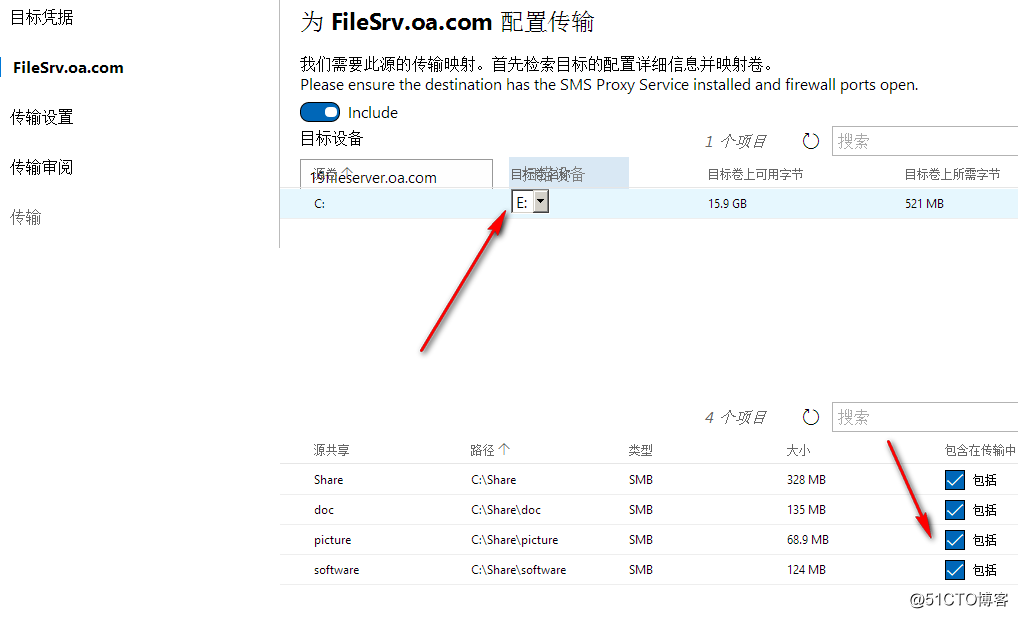Uncheck include for the picture share
Viewport: 1018px width, 618px height.
pyautogui.click(x=954, y=539)
